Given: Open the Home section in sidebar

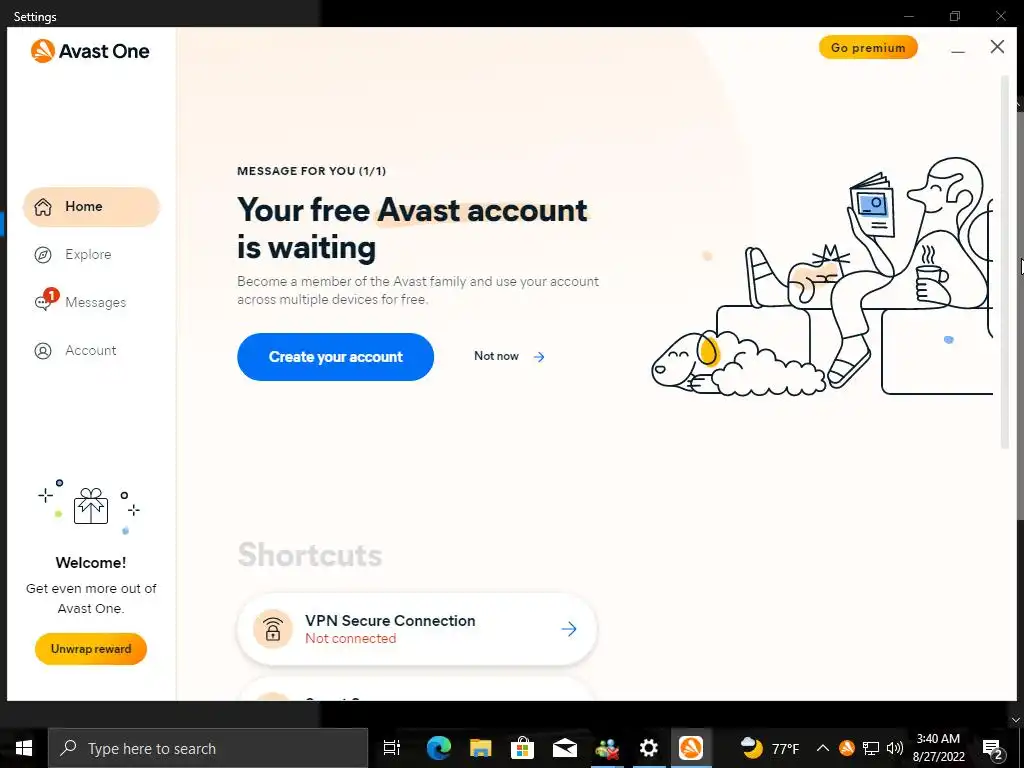Looking at the screenshot, I should [91, 206].
